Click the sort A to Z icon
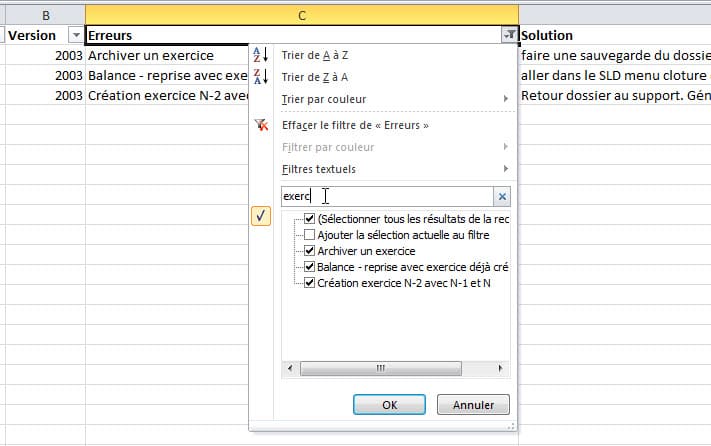Screen dimensions: 711x446 click(x=260, y=54)
